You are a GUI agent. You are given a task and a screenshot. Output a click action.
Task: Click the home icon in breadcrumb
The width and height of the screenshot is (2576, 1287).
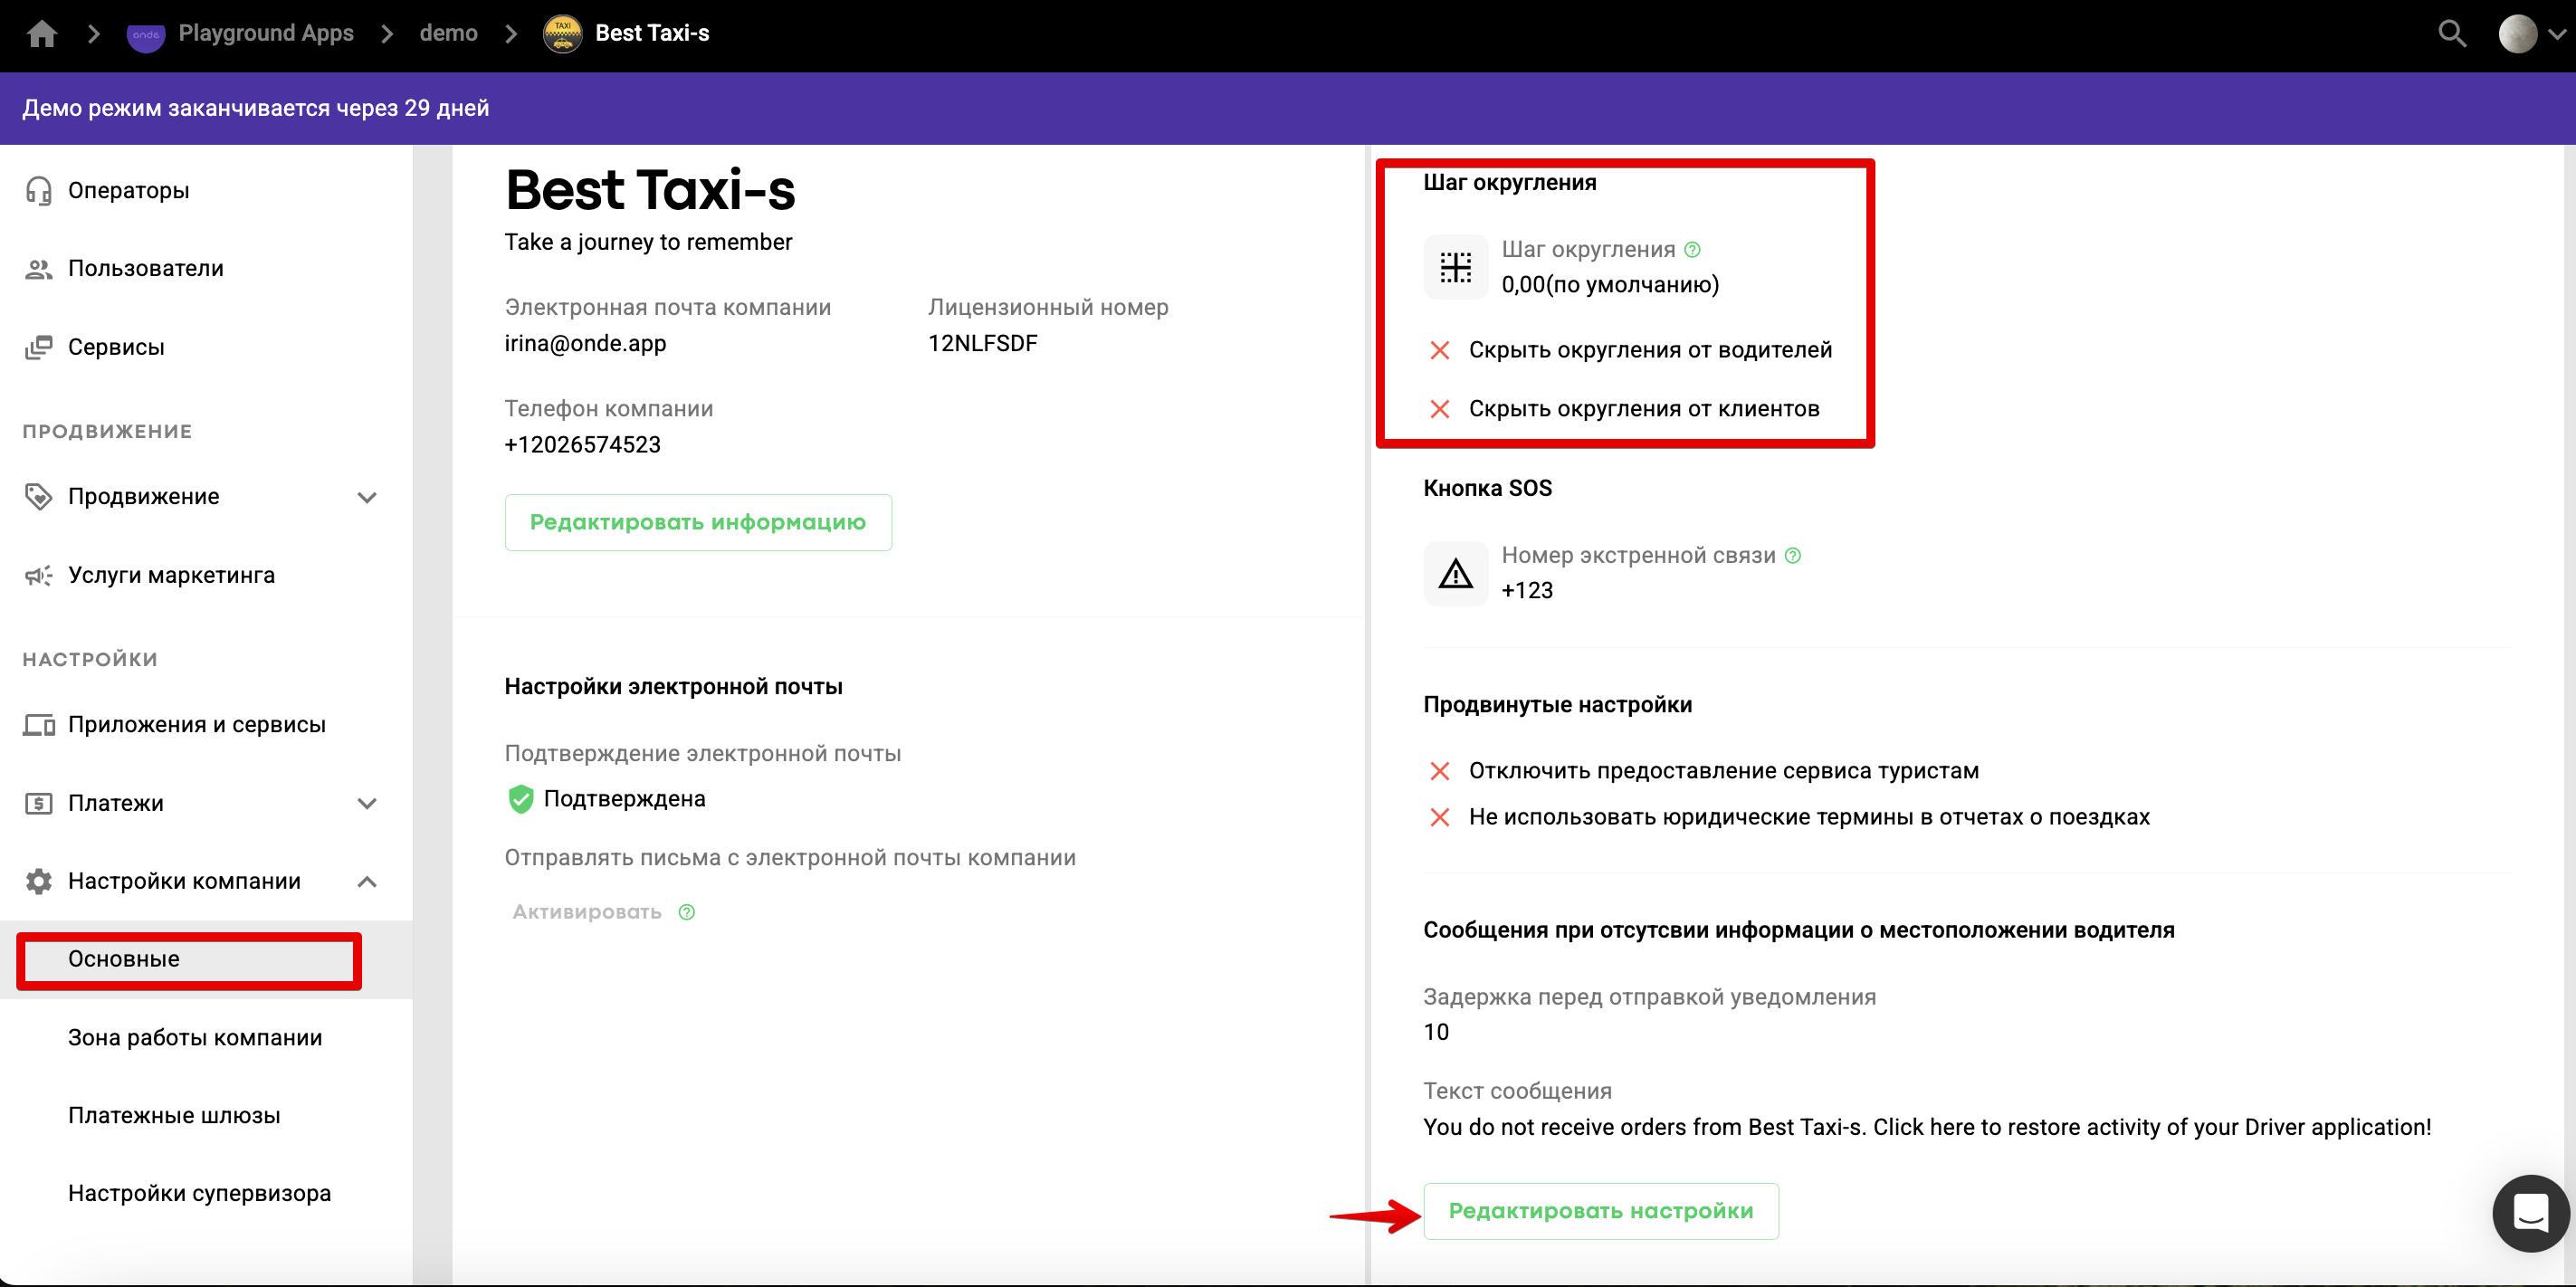tap(42, 34)
